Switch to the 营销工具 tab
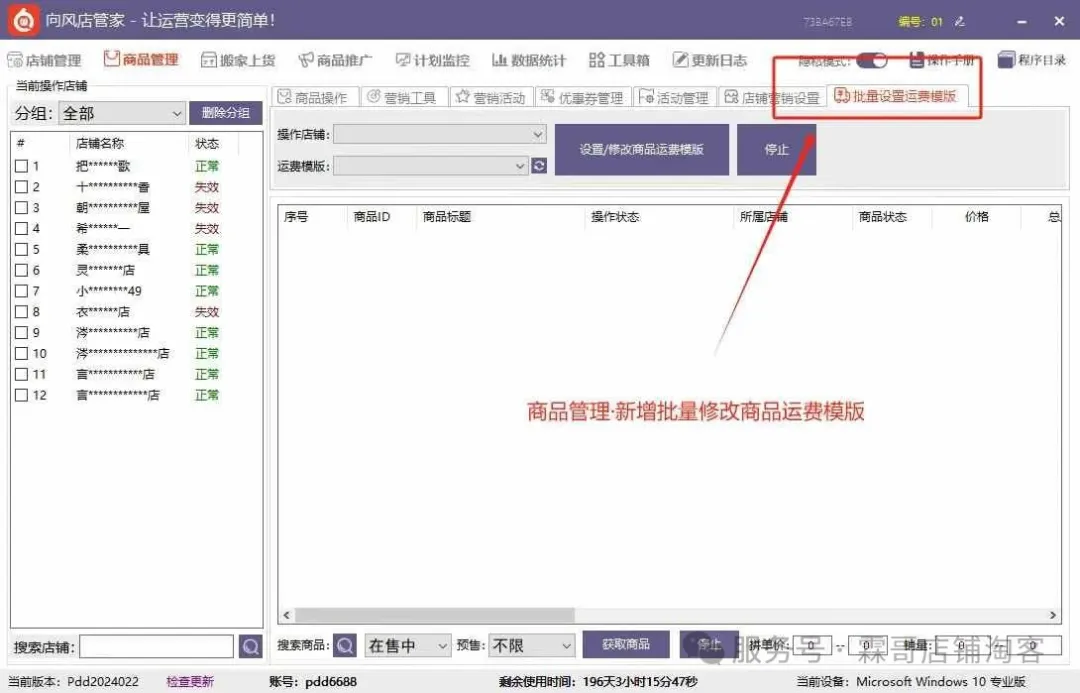Viewport: 1080px width, 693px height. 401,97
